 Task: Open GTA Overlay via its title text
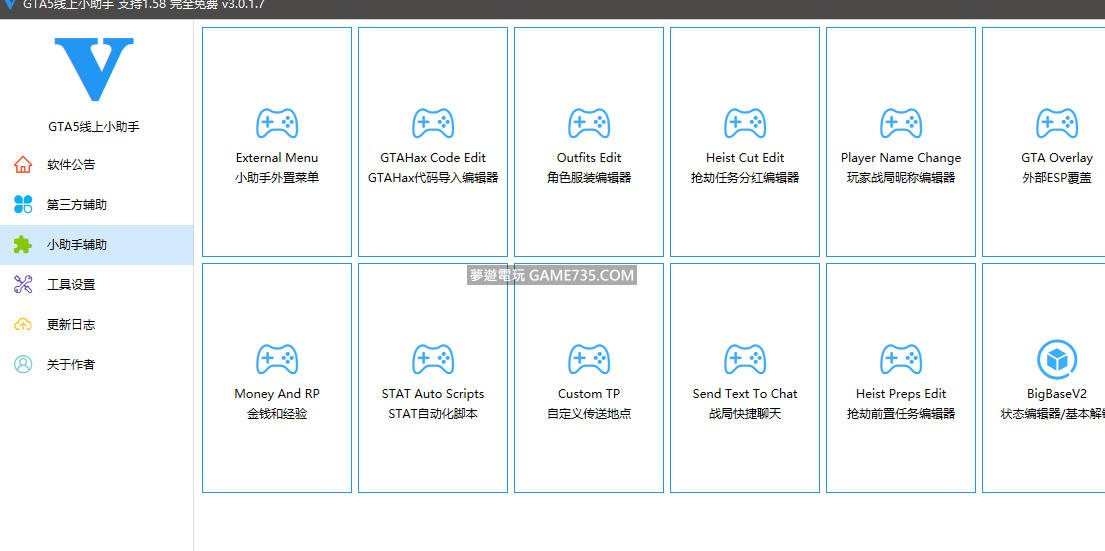(x=1056, y=158)
